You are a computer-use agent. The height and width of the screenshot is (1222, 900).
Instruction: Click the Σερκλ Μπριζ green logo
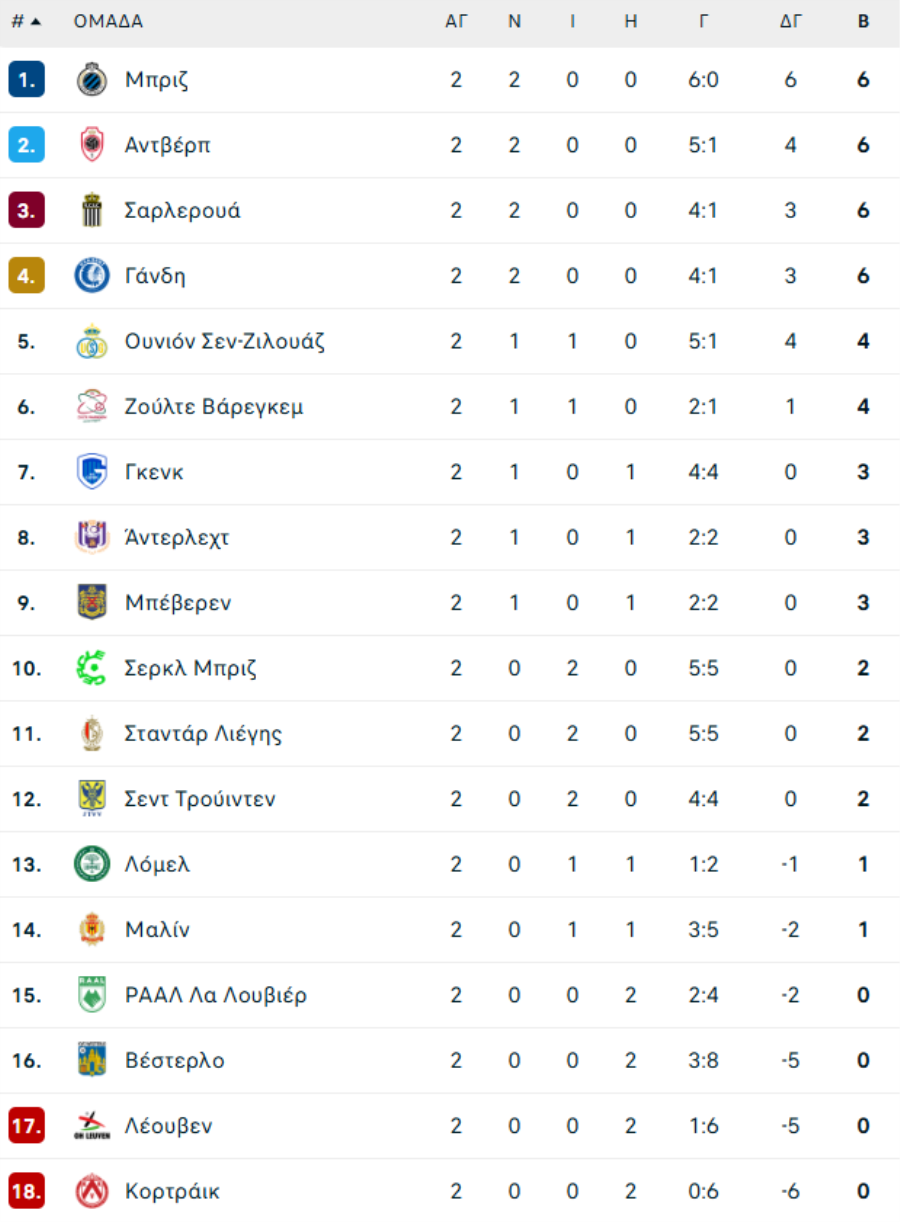(92, 668)
